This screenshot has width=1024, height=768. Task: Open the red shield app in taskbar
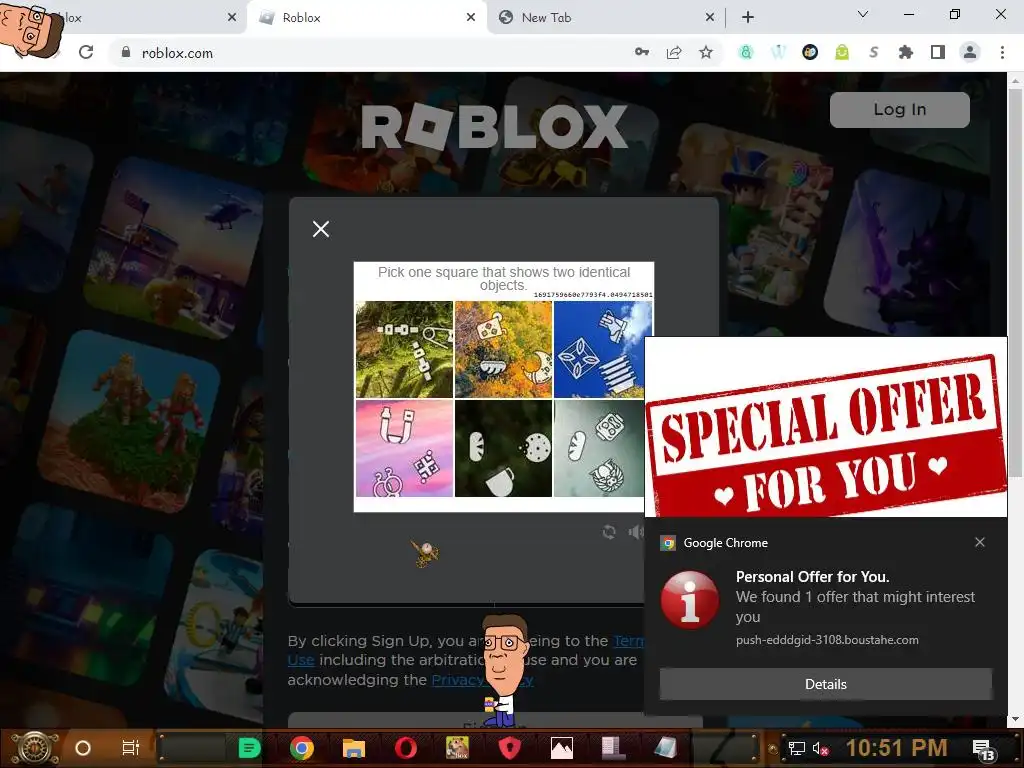point(510,748)
